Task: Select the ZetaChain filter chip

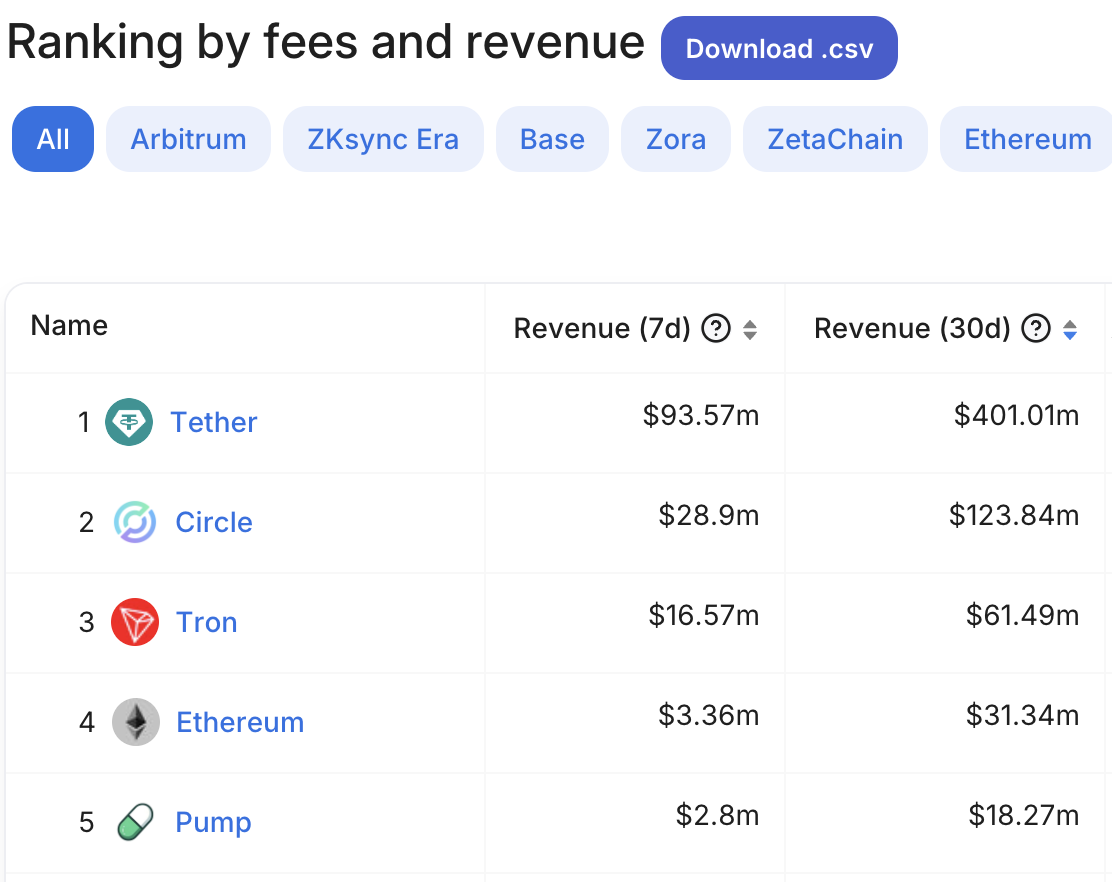Action: click(x=835, y=139)
